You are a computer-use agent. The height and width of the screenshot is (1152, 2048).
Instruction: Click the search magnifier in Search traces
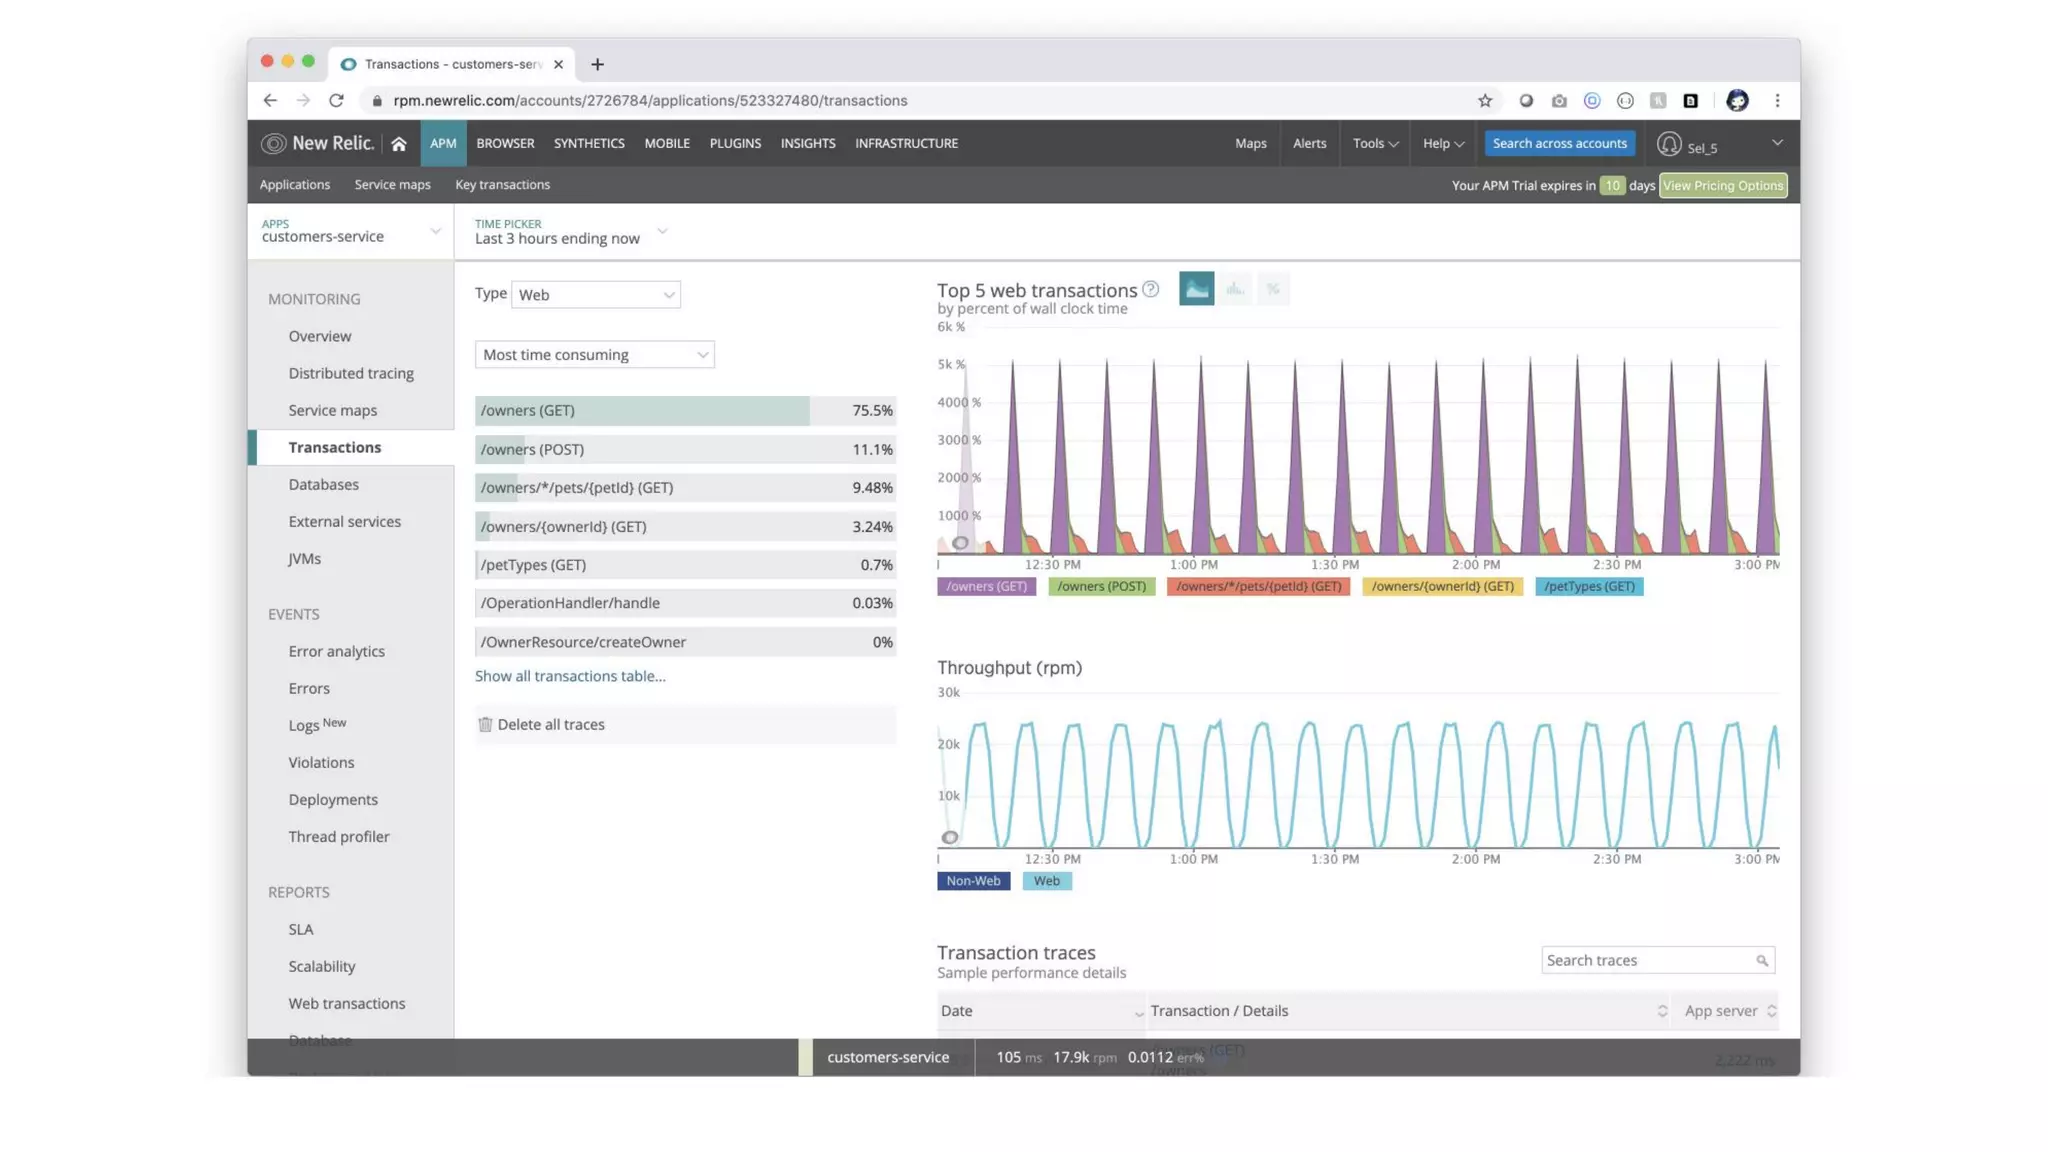1762,960
